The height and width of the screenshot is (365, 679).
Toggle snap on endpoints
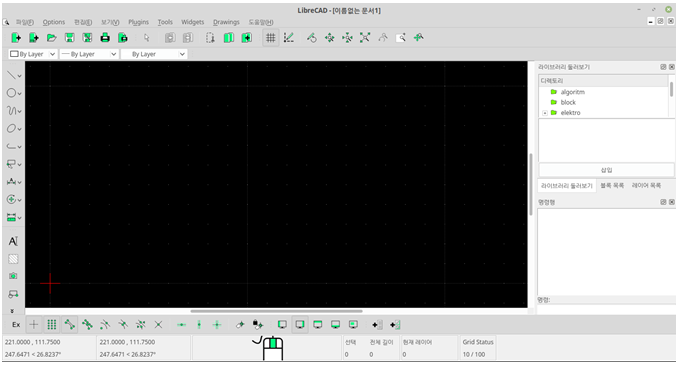(69, 324)
